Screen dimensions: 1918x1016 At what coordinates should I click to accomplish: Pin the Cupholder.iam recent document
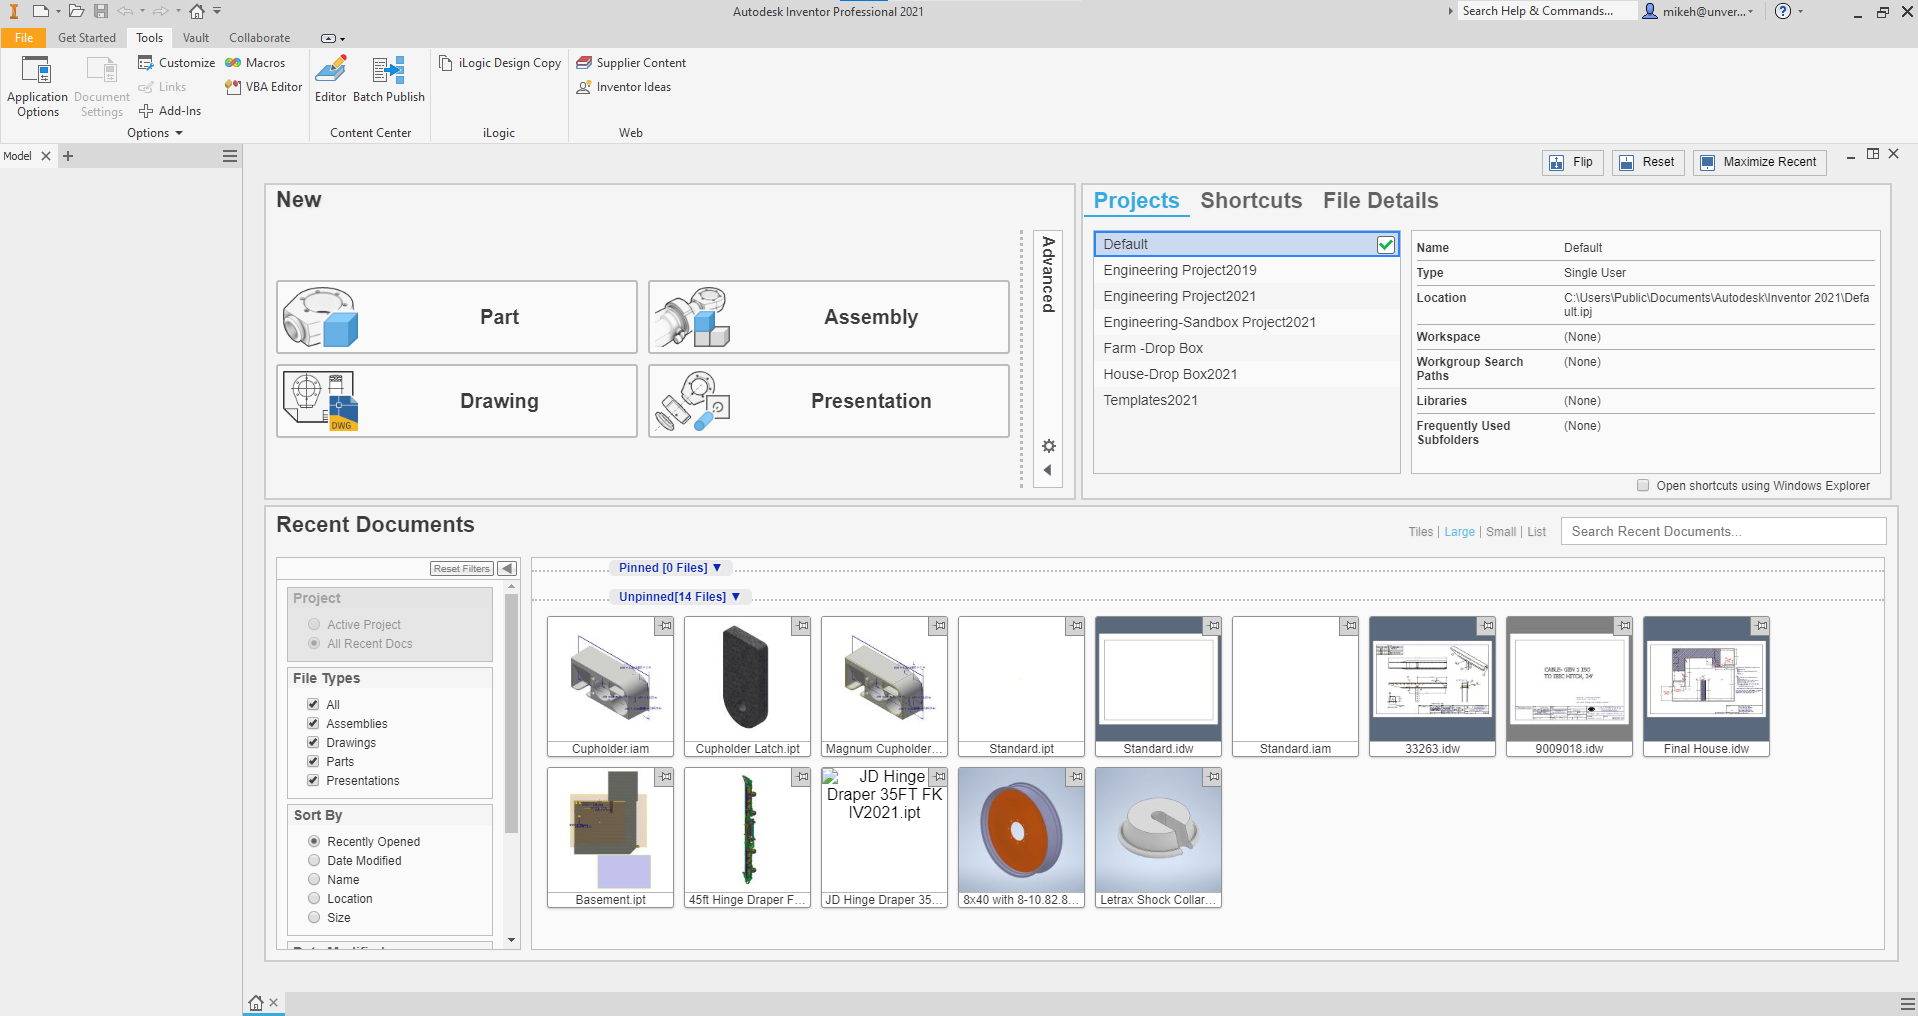point(664,626)
